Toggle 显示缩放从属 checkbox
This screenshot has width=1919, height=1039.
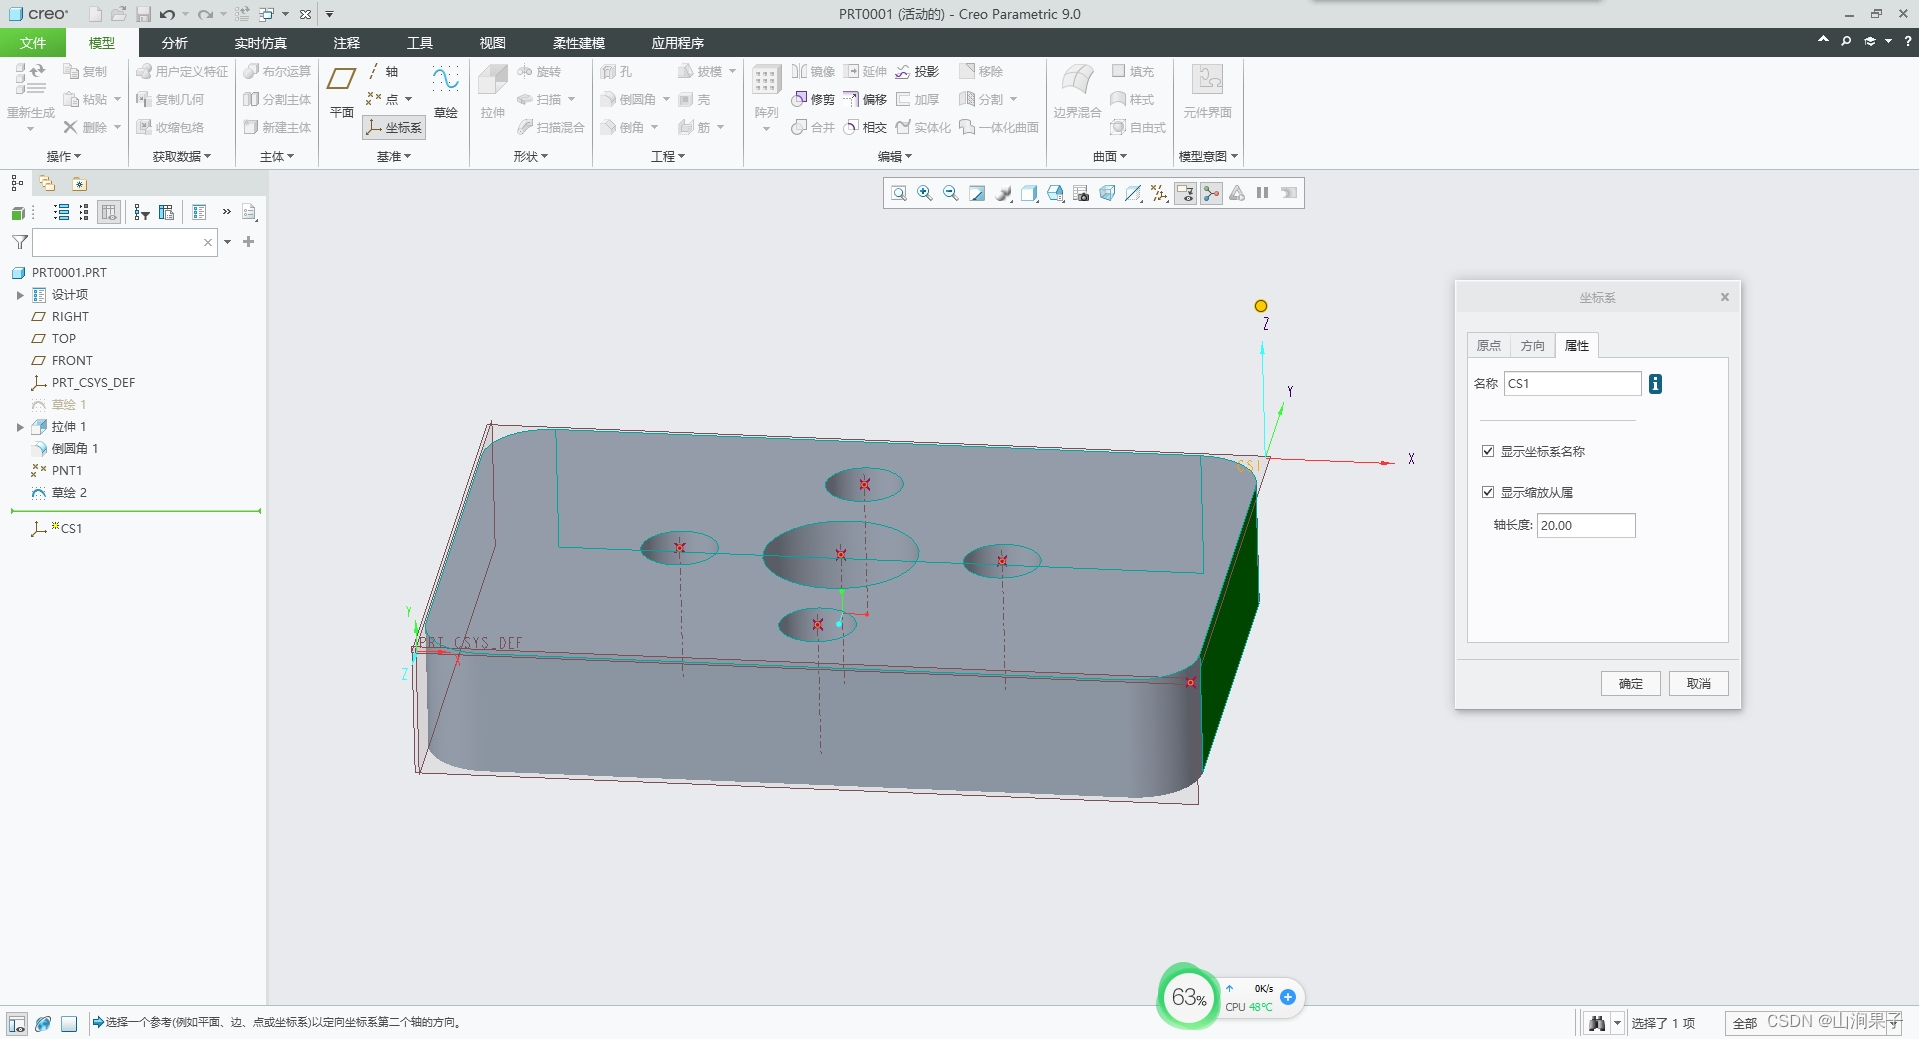click(x=1488, y=492)
